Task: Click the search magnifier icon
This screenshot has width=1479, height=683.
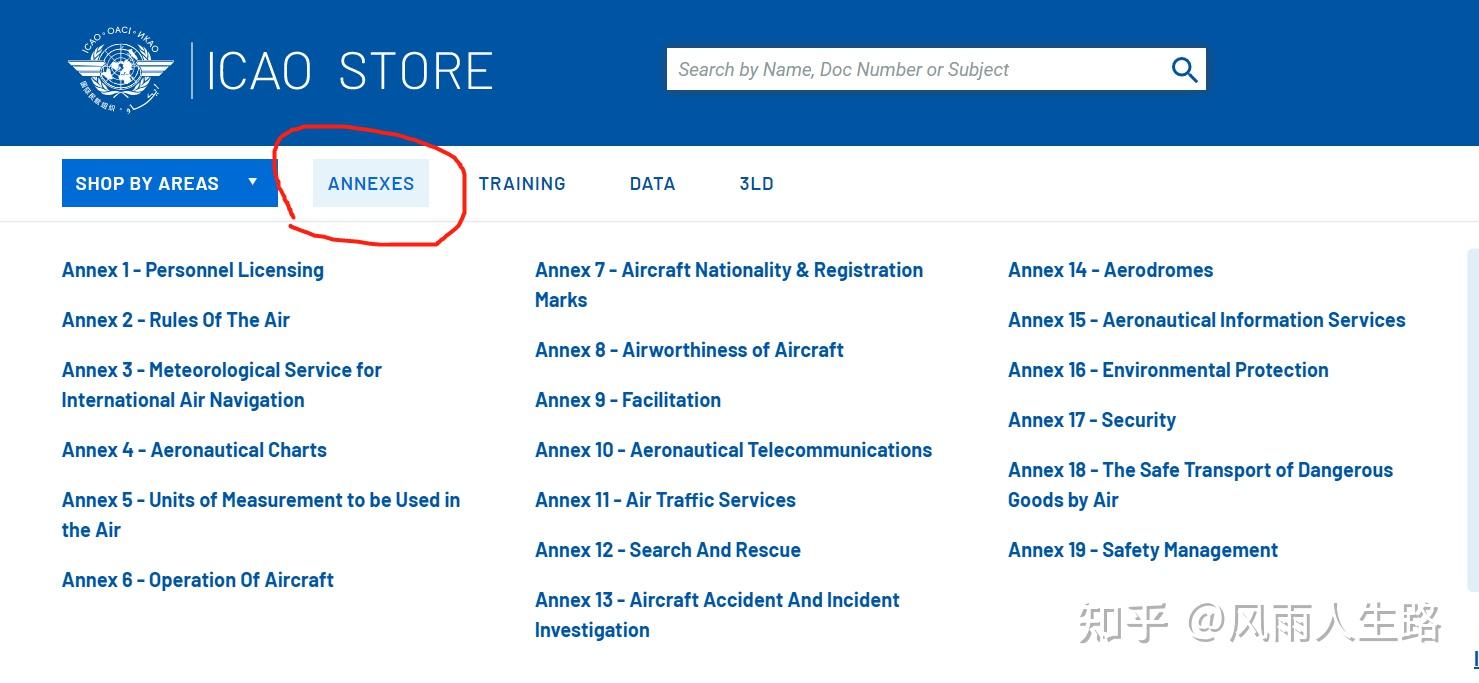Action: pyautogui.click(x=1184, y=68)
